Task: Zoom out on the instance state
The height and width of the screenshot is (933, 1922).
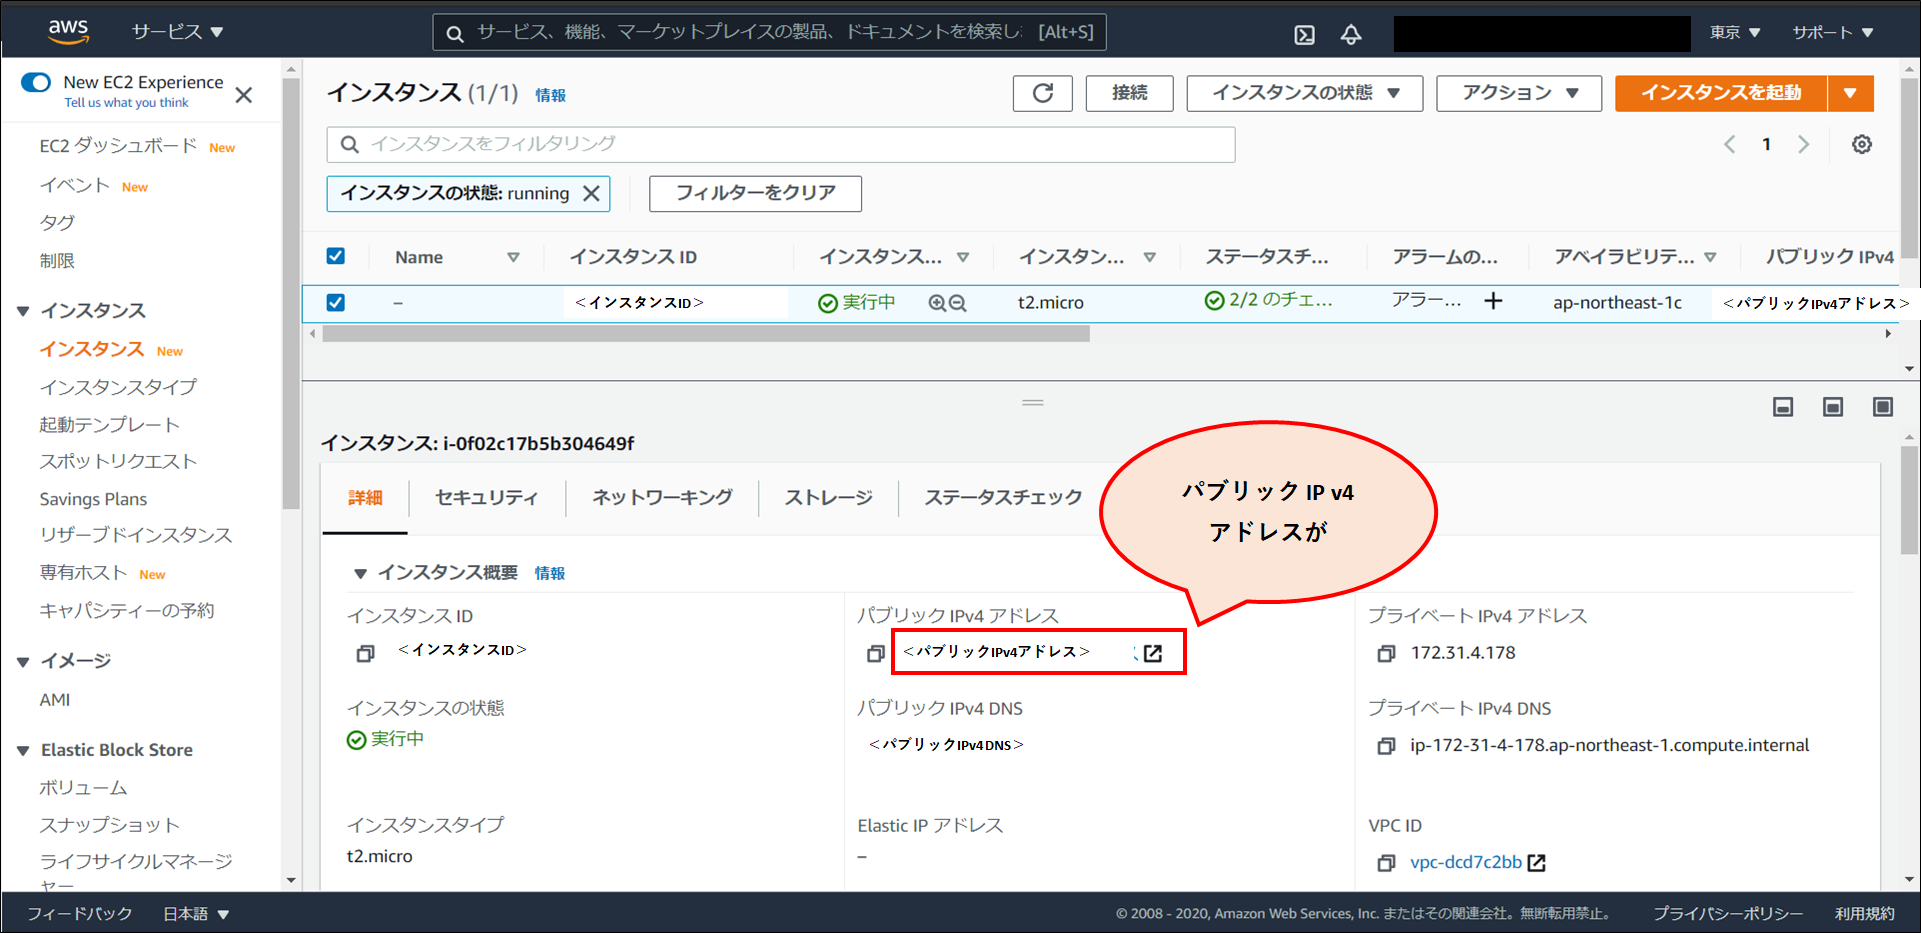Action: pos(958,302)
